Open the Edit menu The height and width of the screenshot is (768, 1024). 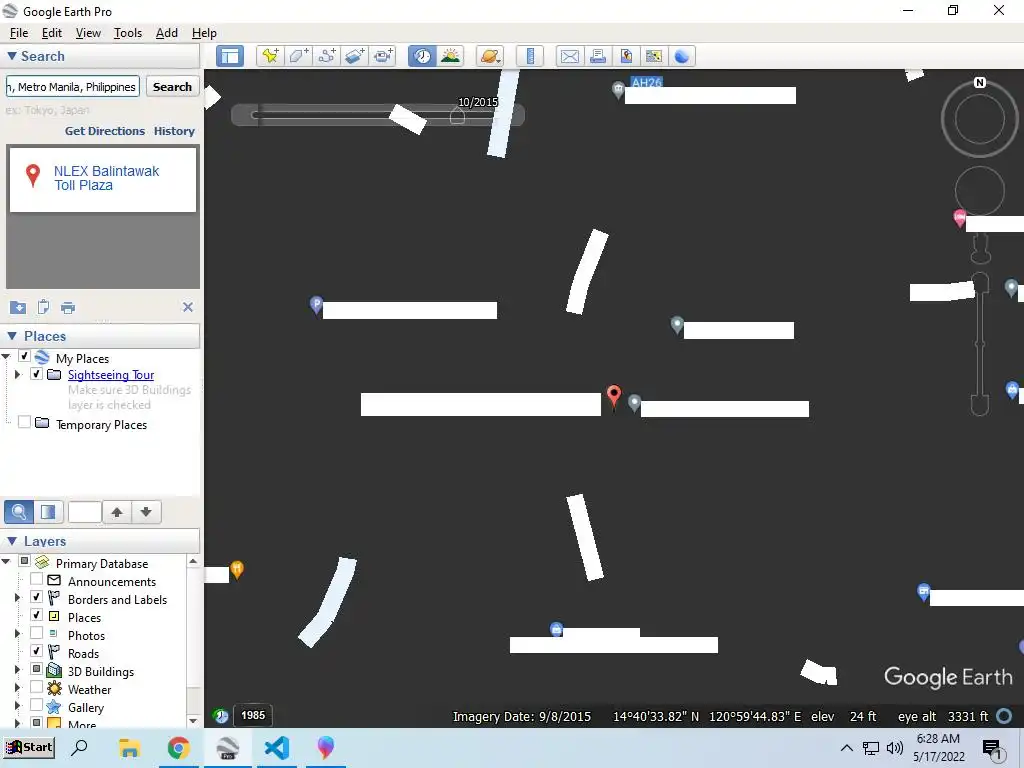click(52, 33)
